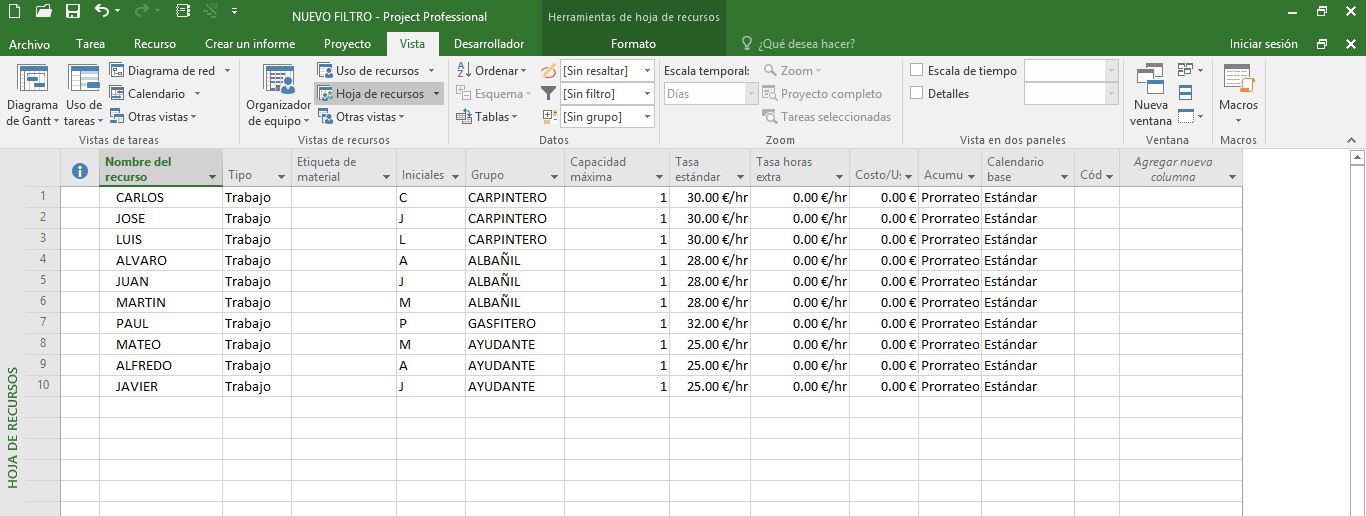Switch to the Recurso tab
This screenshot has height=516, width=1366.
pyautogui.click(x=155, y=44)
